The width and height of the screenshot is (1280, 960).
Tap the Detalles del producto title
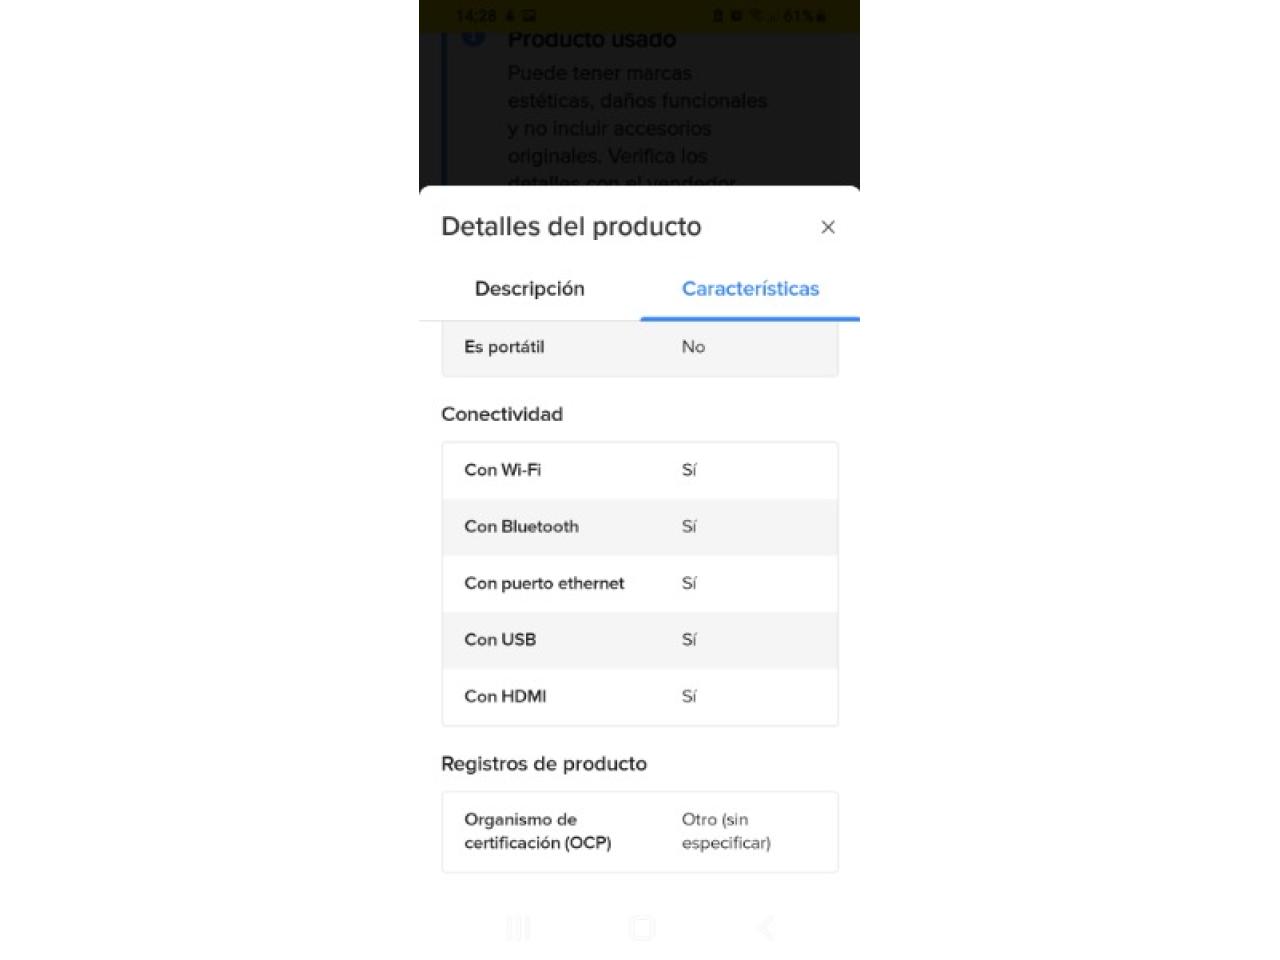point(571,227)
